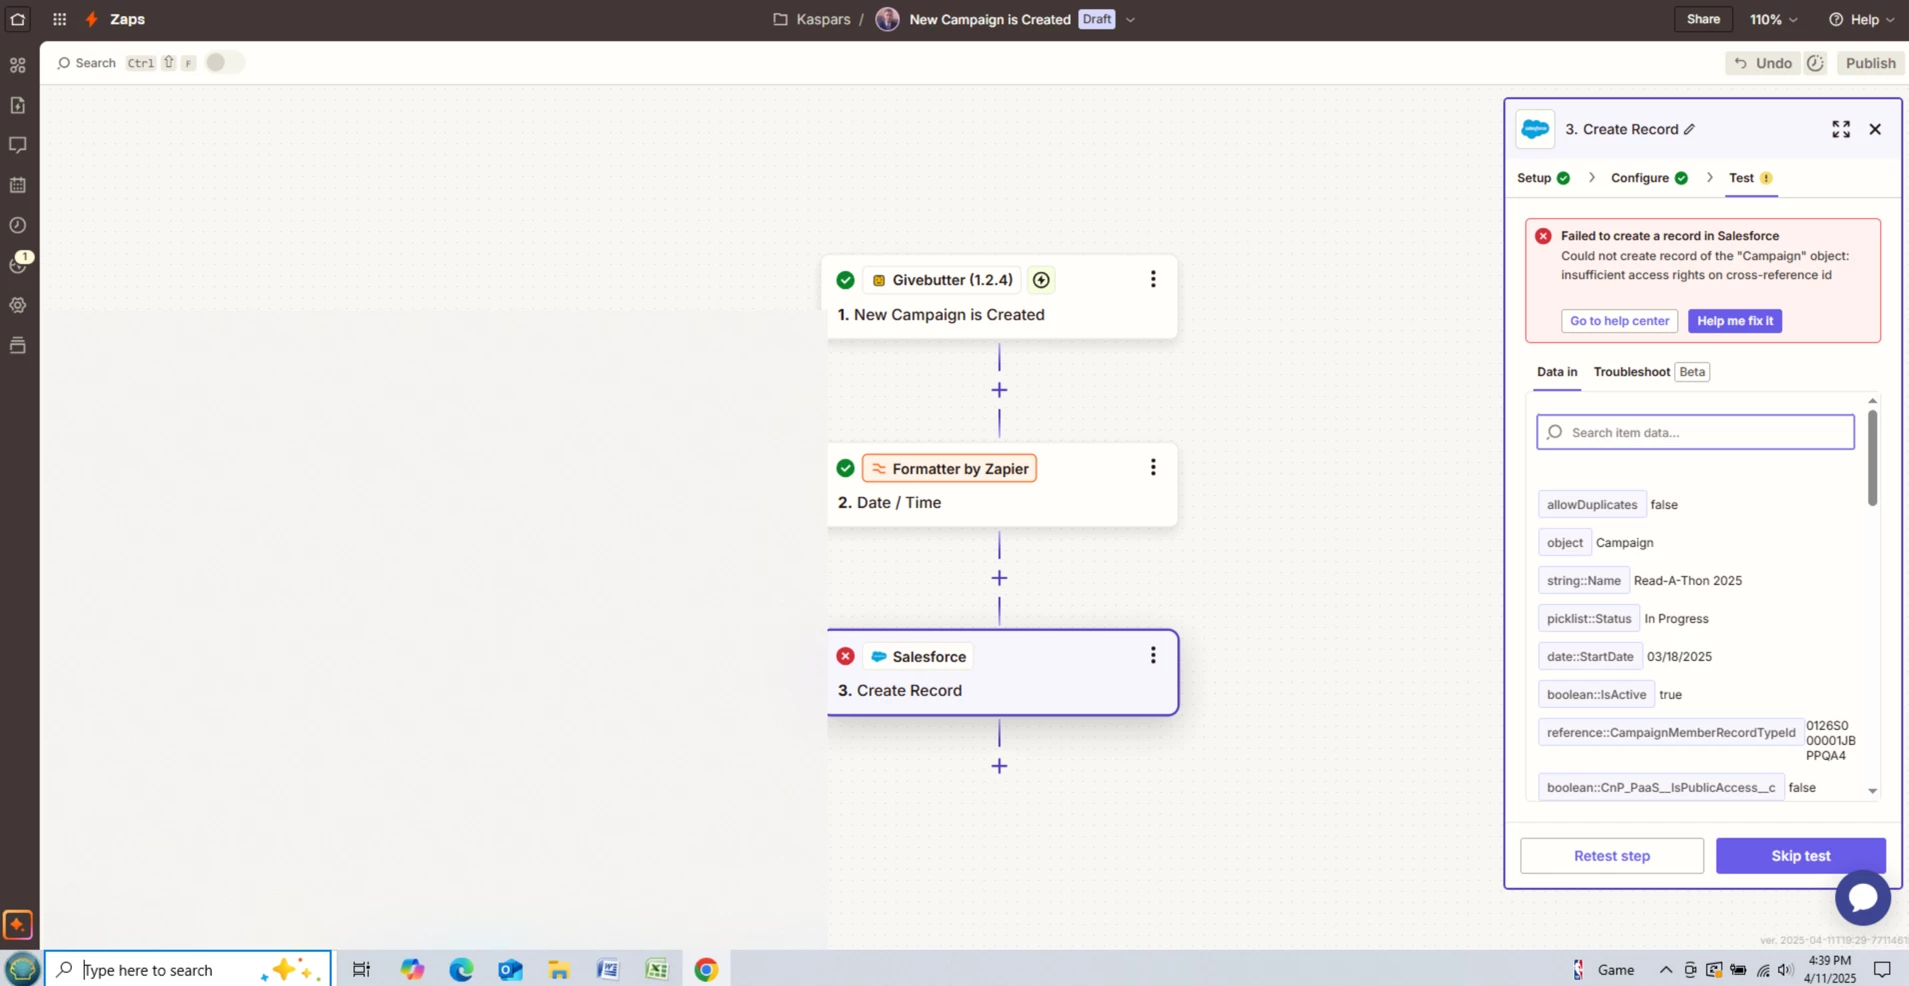Image resolution: width=1909 pixels, height=986 pixels.
Task: Open the Draft status dropdown arrow
Action: coord(1131,20)
